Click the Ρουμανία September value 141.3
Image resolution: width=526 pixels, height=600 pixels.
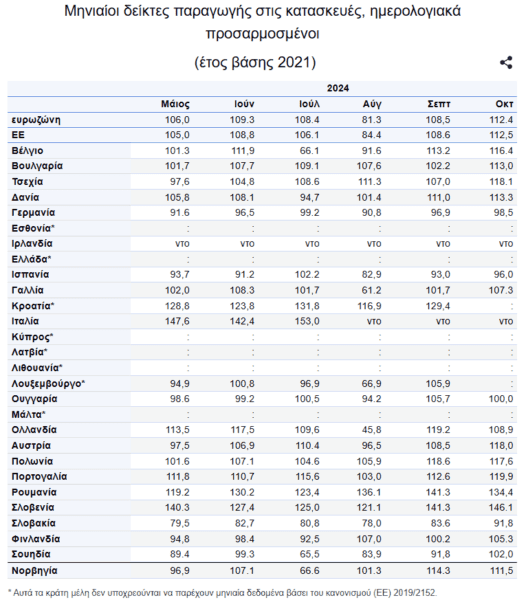(x=438, y=492)
